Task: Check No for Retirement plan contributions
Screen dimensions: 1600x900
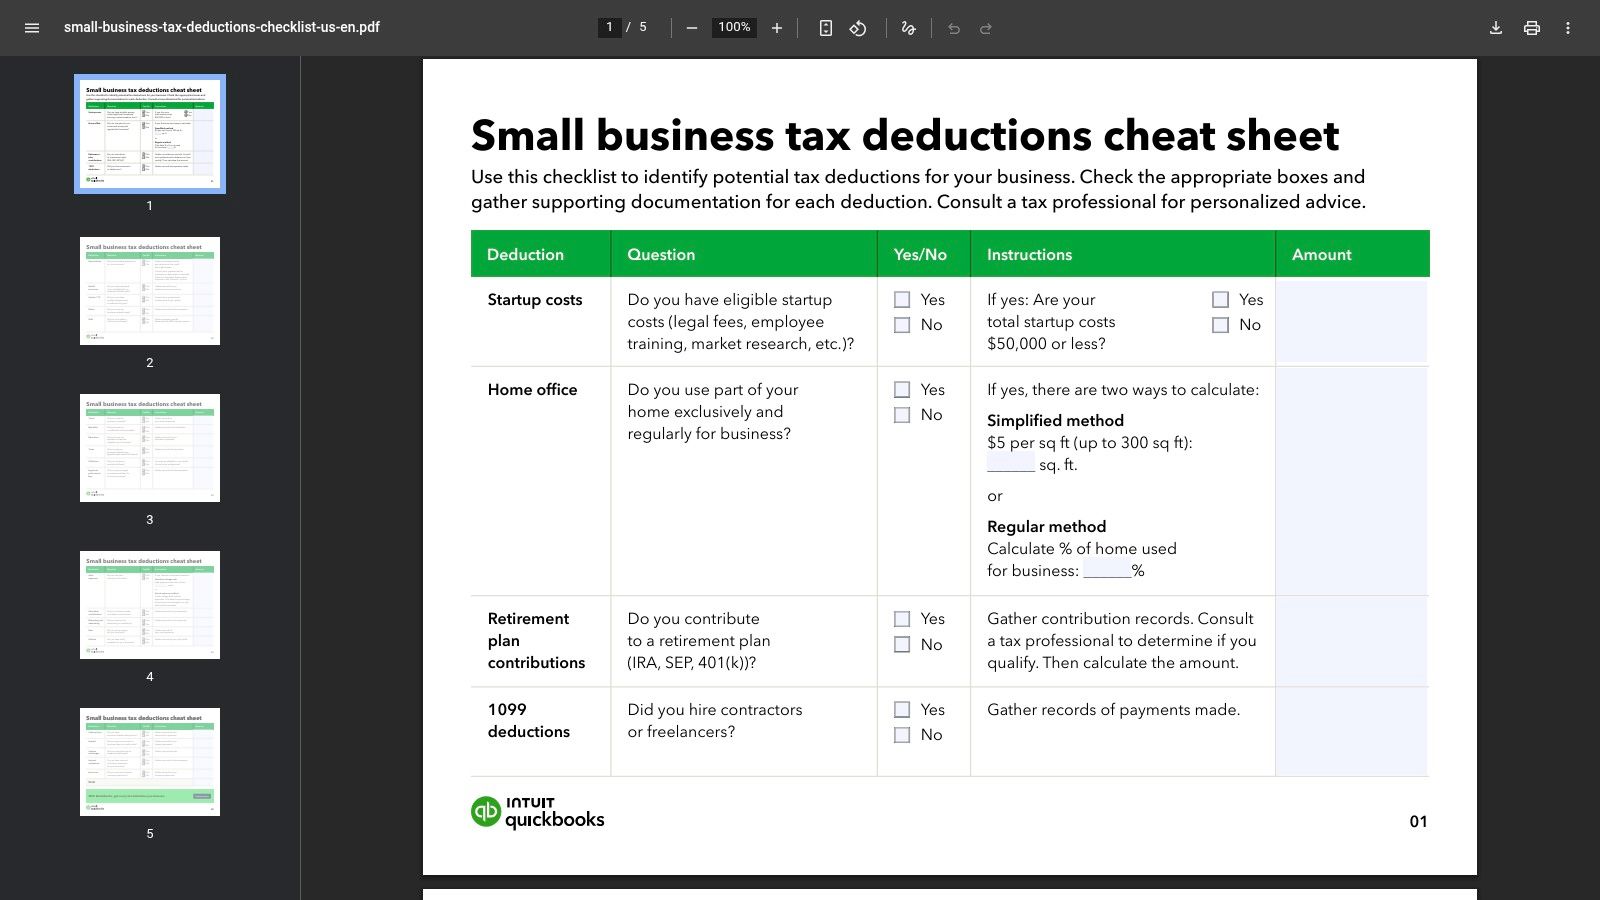Action: [x=902, y=645]
